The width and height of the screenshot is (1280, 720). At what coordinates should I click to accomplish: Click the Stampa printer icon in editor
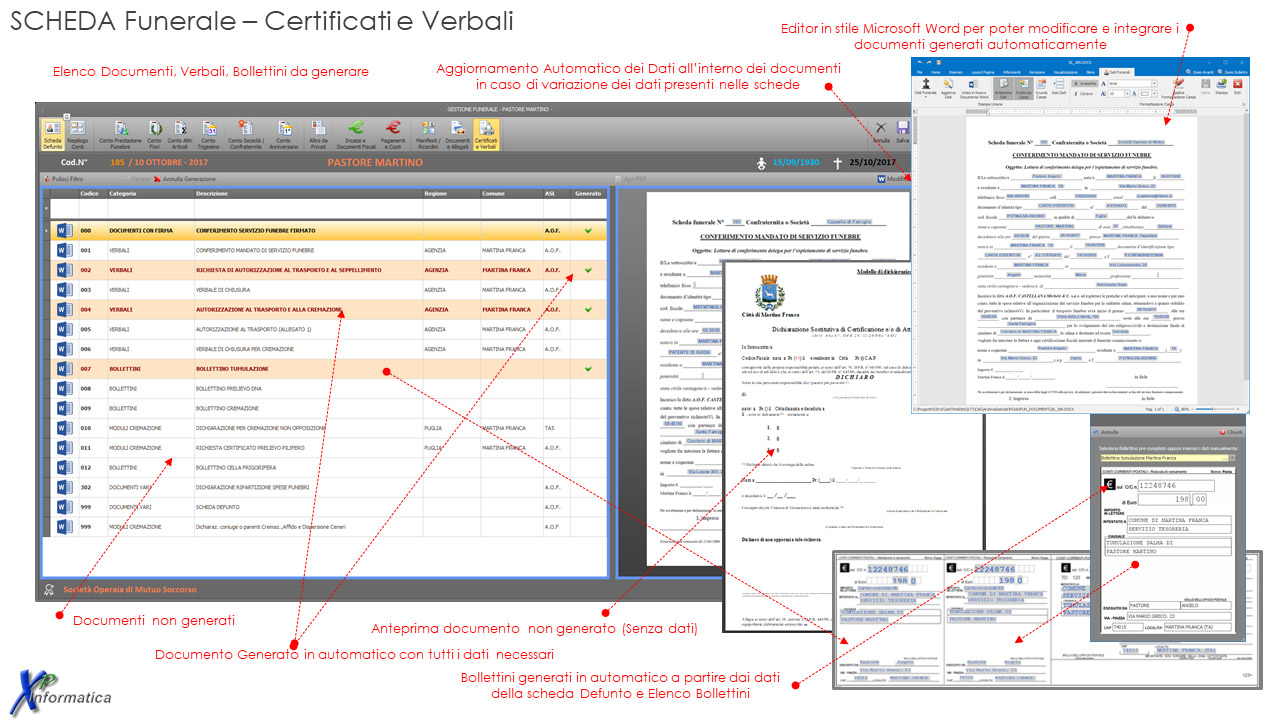click(x=1221, y=88)
